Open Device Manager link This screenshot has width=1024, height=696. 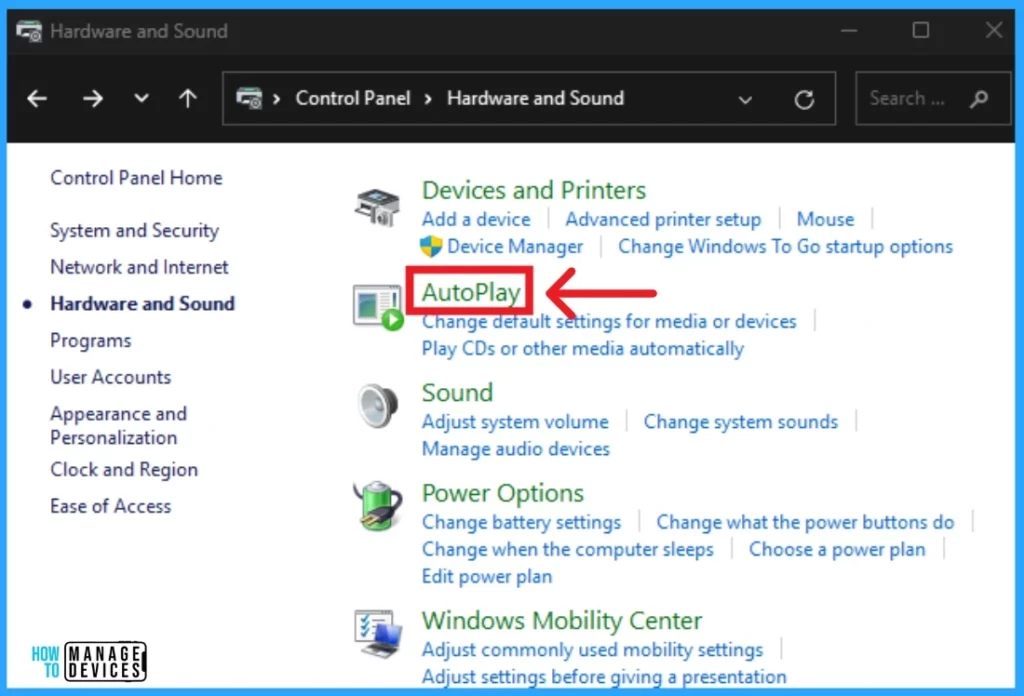tap(515, 247)
